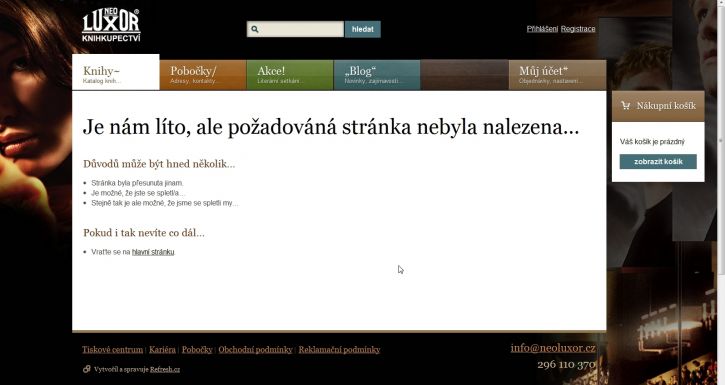Open the Registrace link
Viewport: 725px width, 385px height.
(x=578, y=29)
